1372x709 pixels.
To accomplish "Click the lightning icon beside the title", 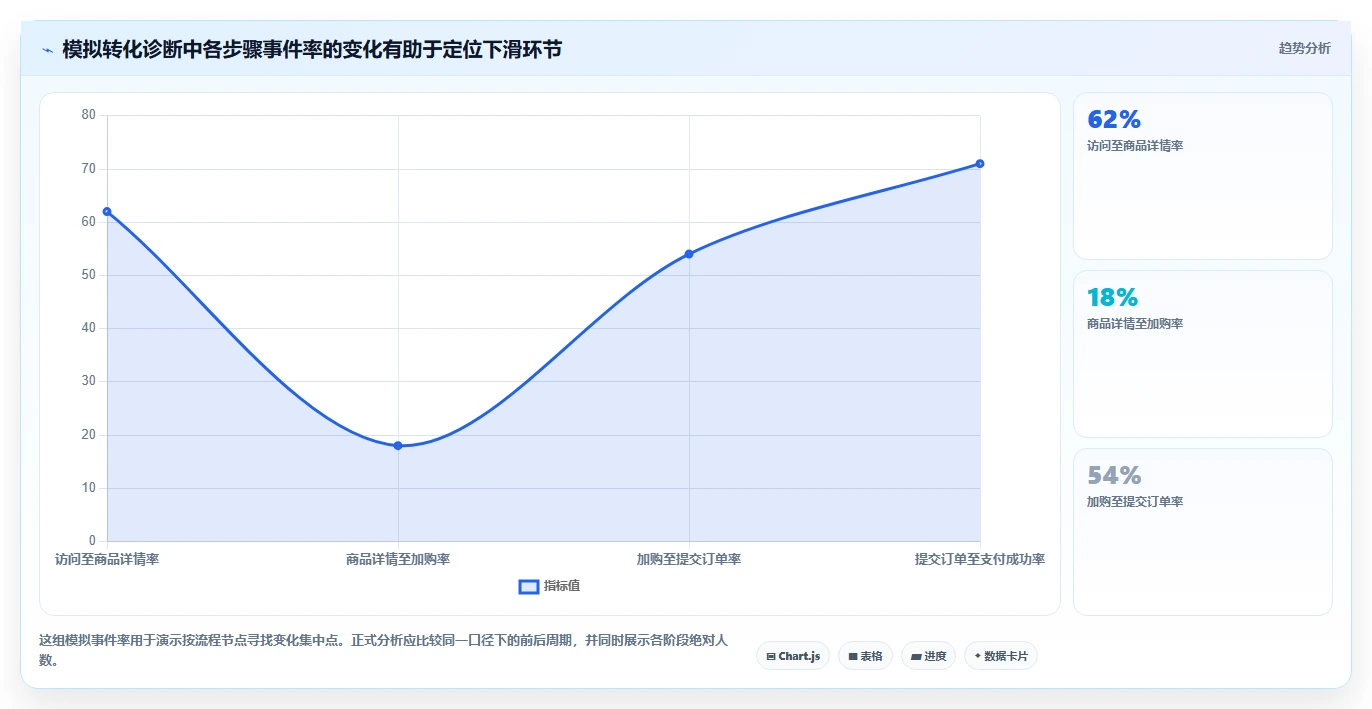I will click(x=47, y=49).
